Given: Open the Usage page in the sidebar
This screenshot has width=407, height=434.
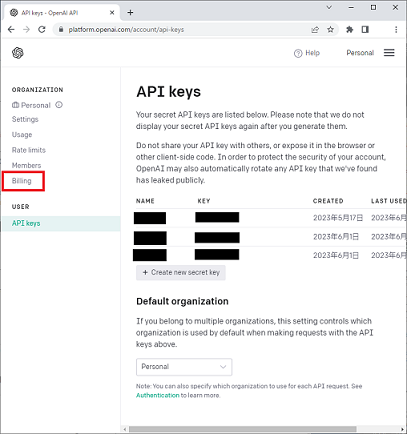Looking at the screenshot, I should (22, 135).
